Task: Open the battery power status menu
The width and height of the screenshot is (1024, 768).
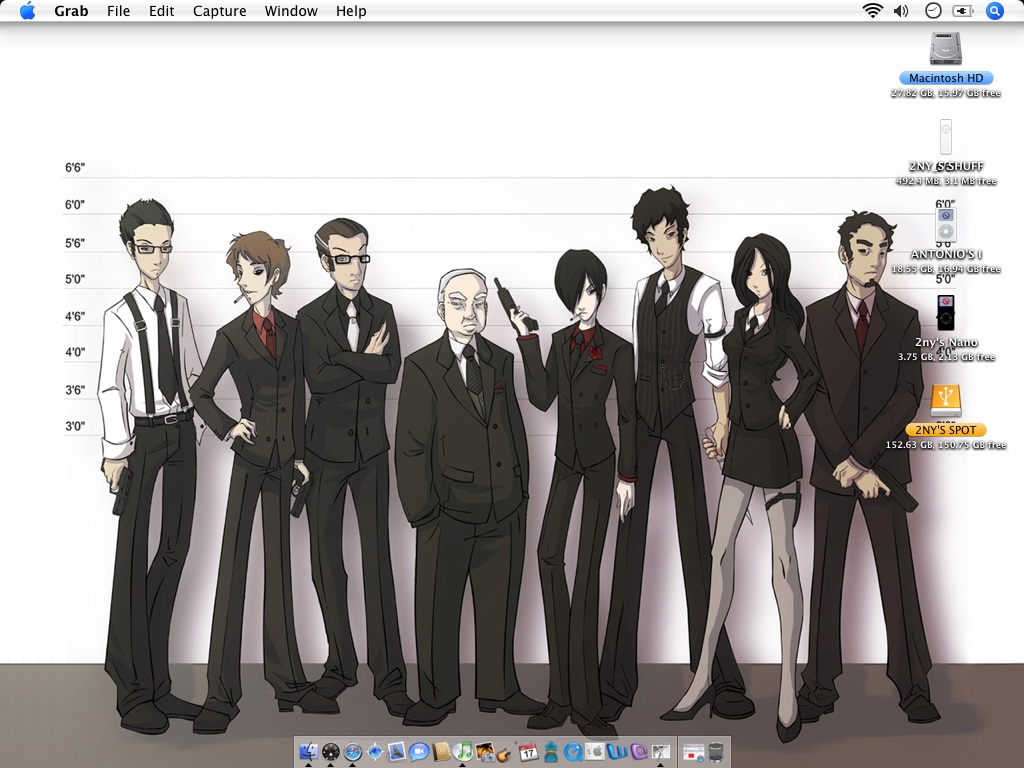Action: tap(963, 10)
